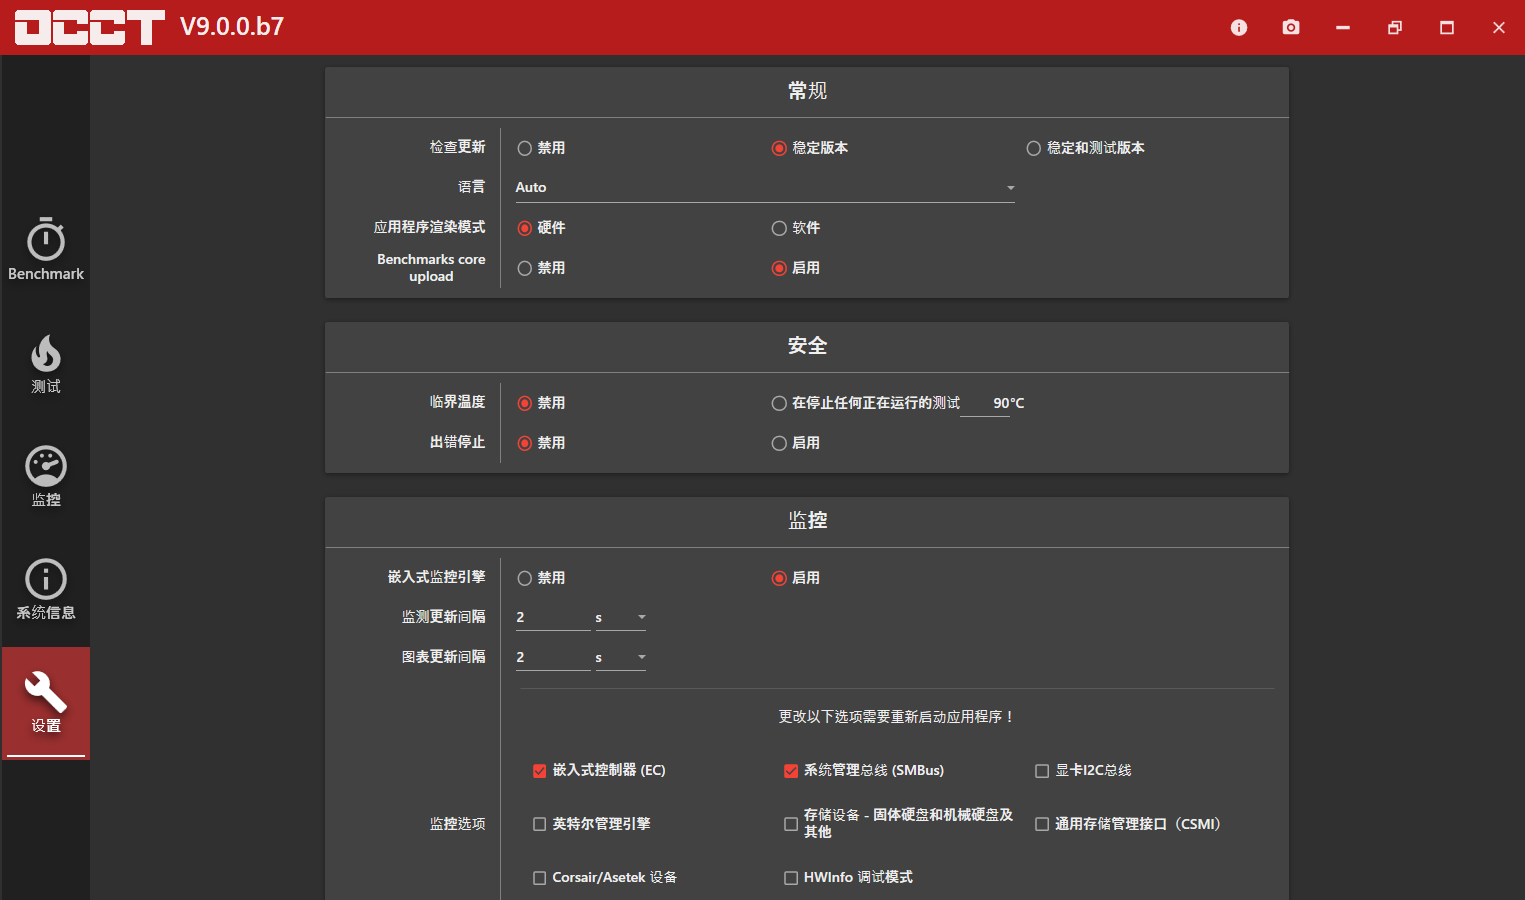This screenshot has height=900, width=1525.
Task: Click the 更改以下选项需要重新启动应用程序 notice
Action: (897, 717)
